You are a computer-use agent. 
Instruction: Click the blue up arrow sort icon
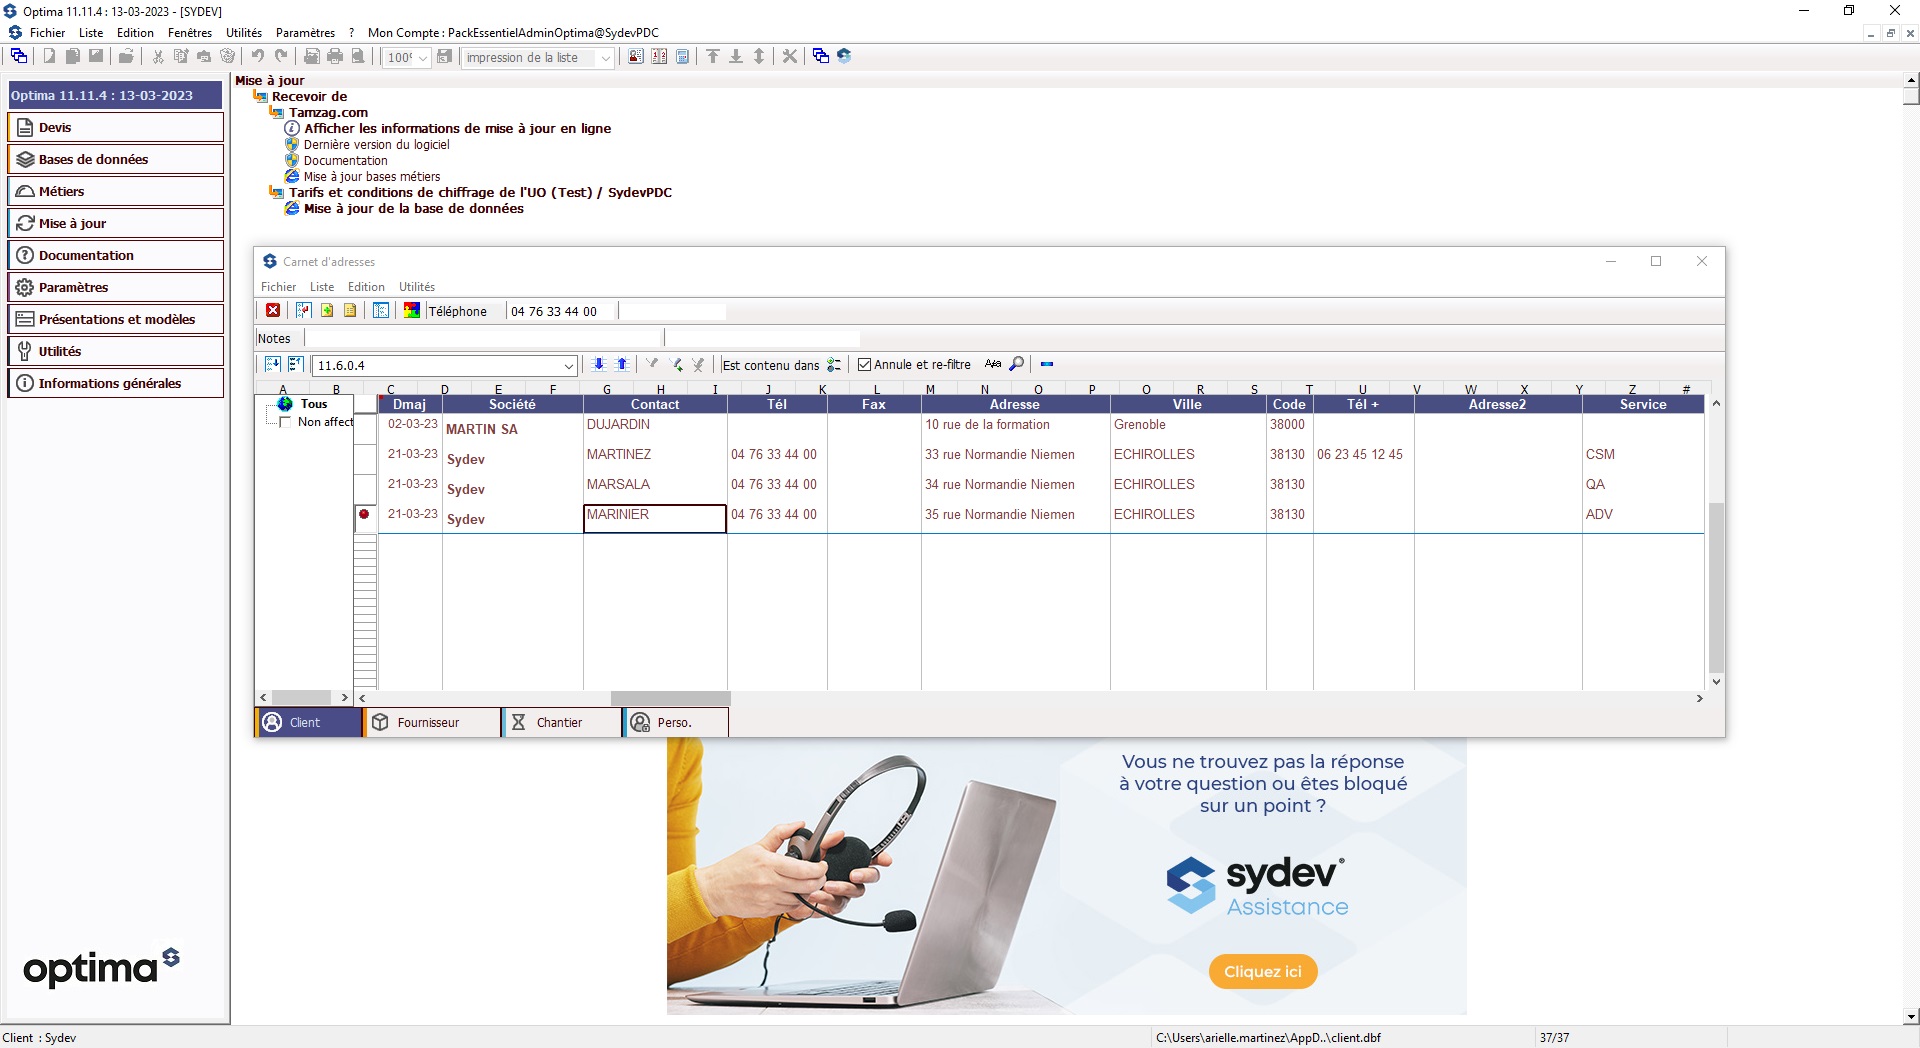[622, 364]
